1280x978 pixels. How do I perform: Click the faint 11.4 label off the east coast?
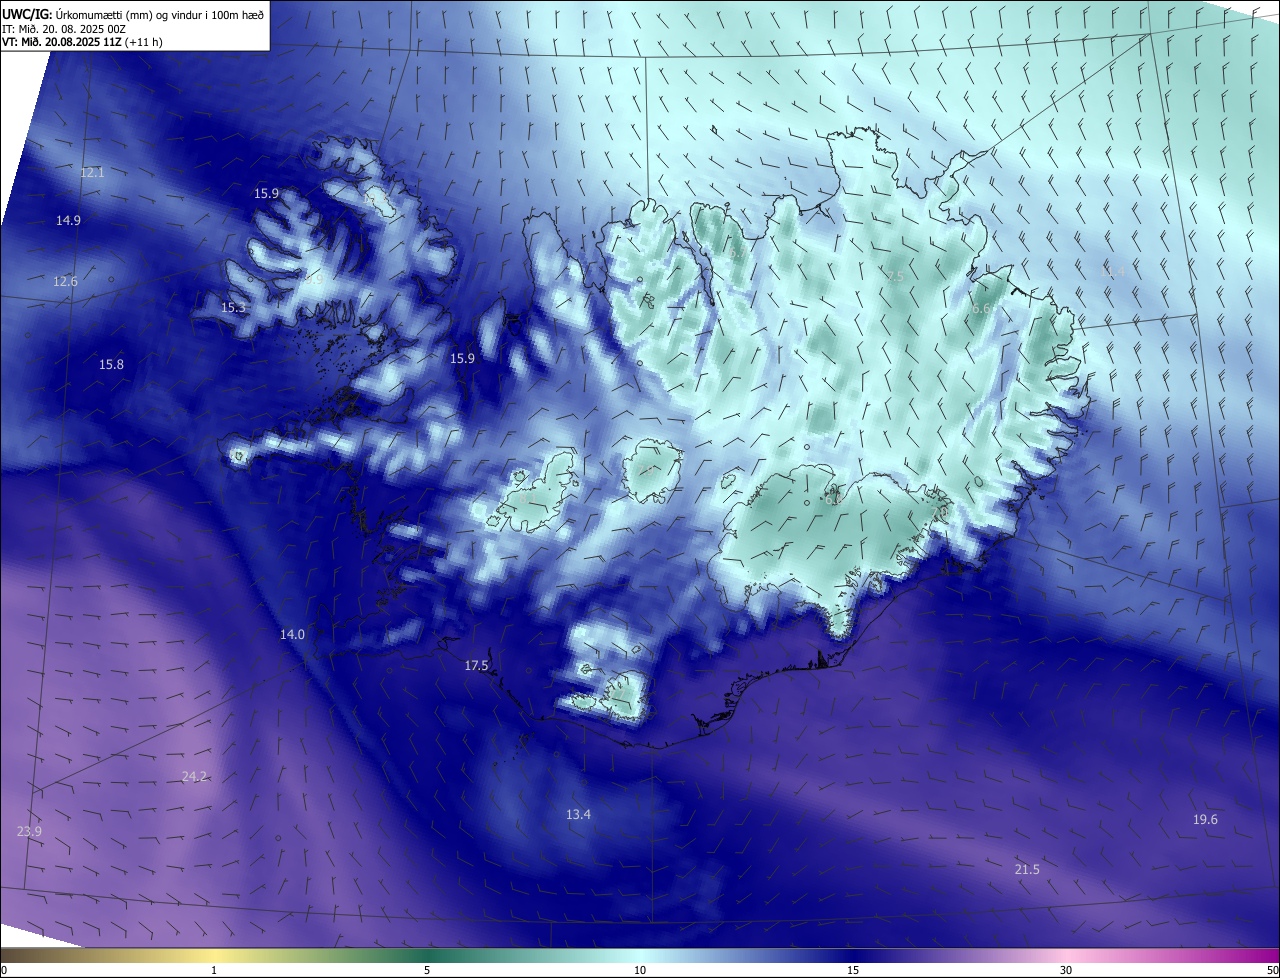[x=1112, y=271]
